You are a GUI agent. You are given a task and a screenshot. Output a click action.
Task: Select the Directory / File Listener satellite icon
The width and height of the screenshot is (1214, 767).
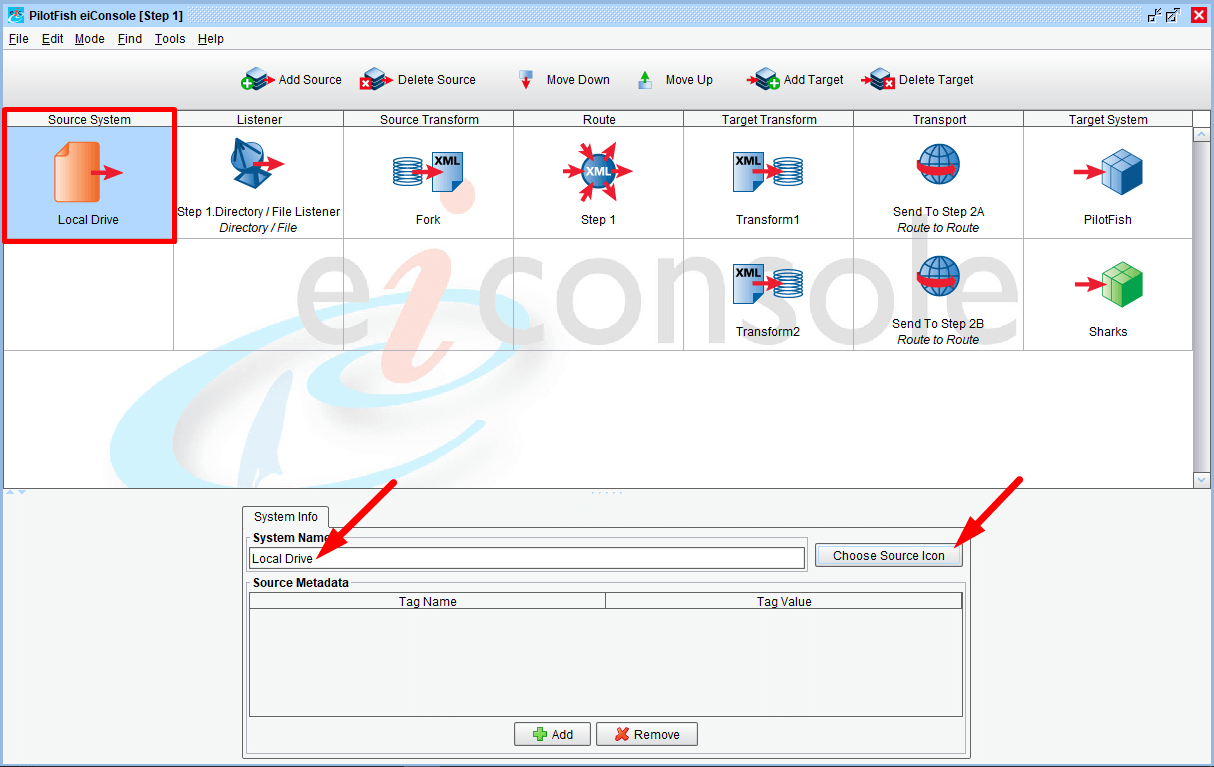click(x=258, y=165)
